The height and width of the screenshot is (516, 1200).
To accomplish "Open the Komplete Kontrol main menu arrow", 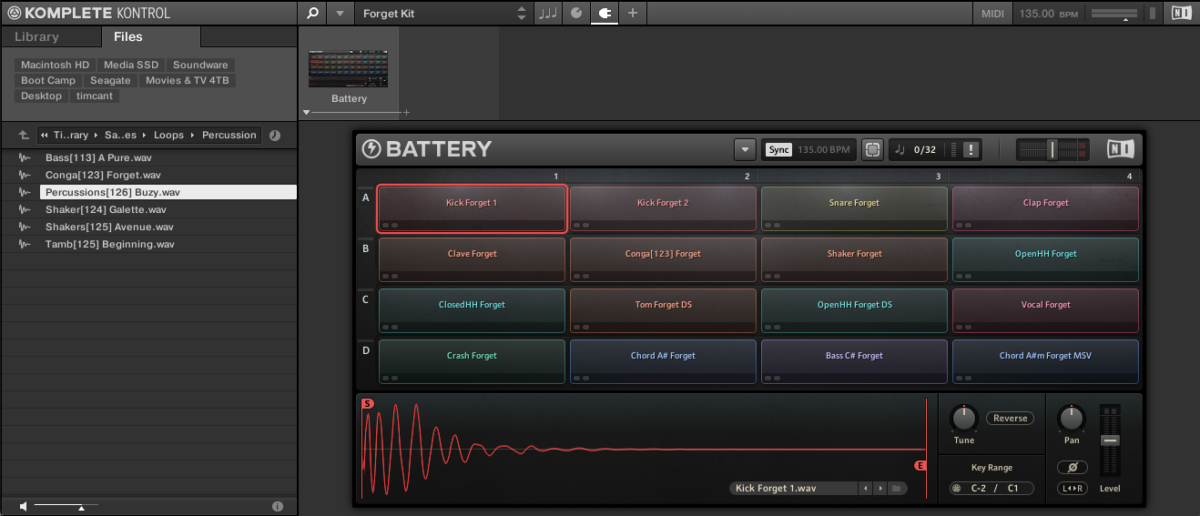I will 340,13.
